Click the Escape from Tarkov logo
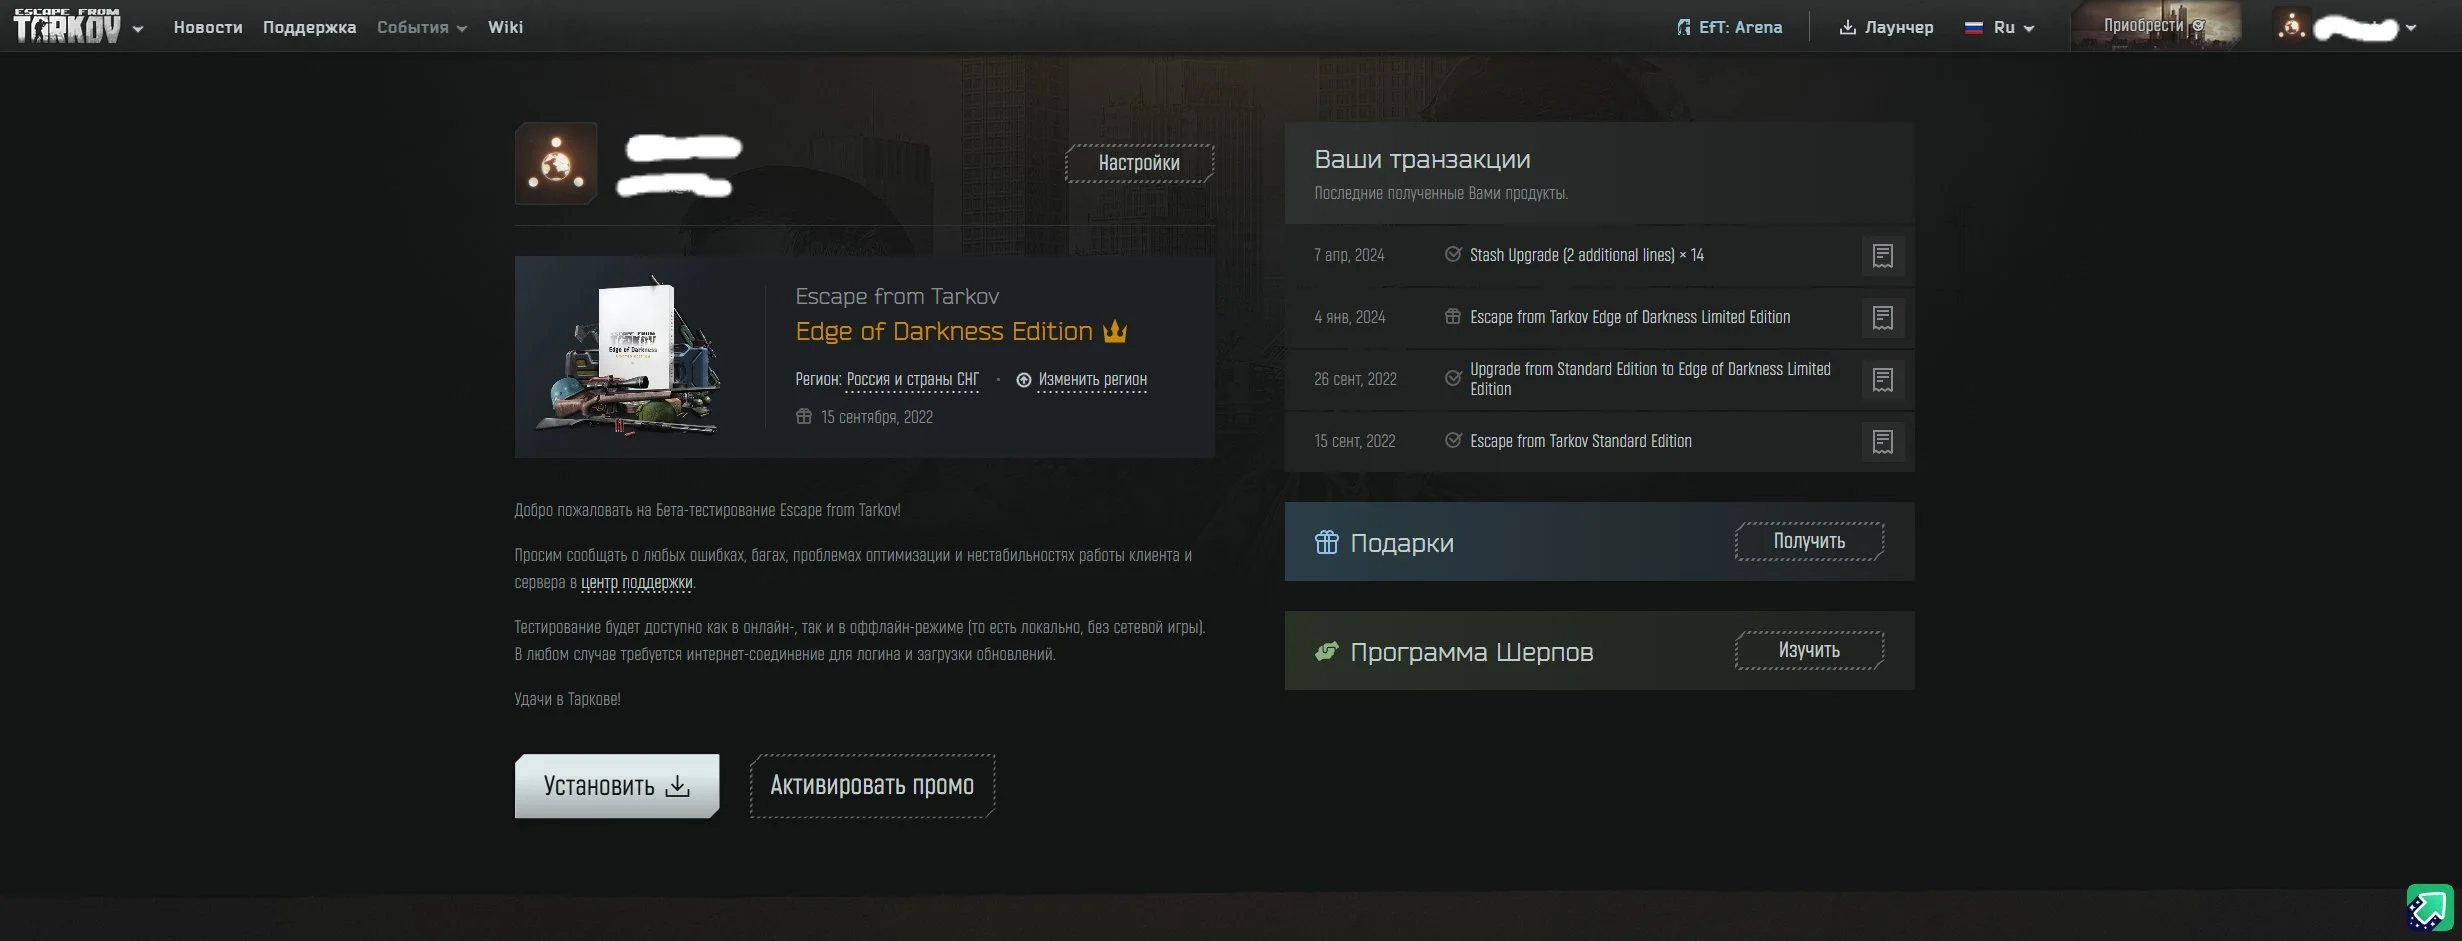Image resolution: width=2462 pixels, height=941 pixels. (x=67, y=26)
